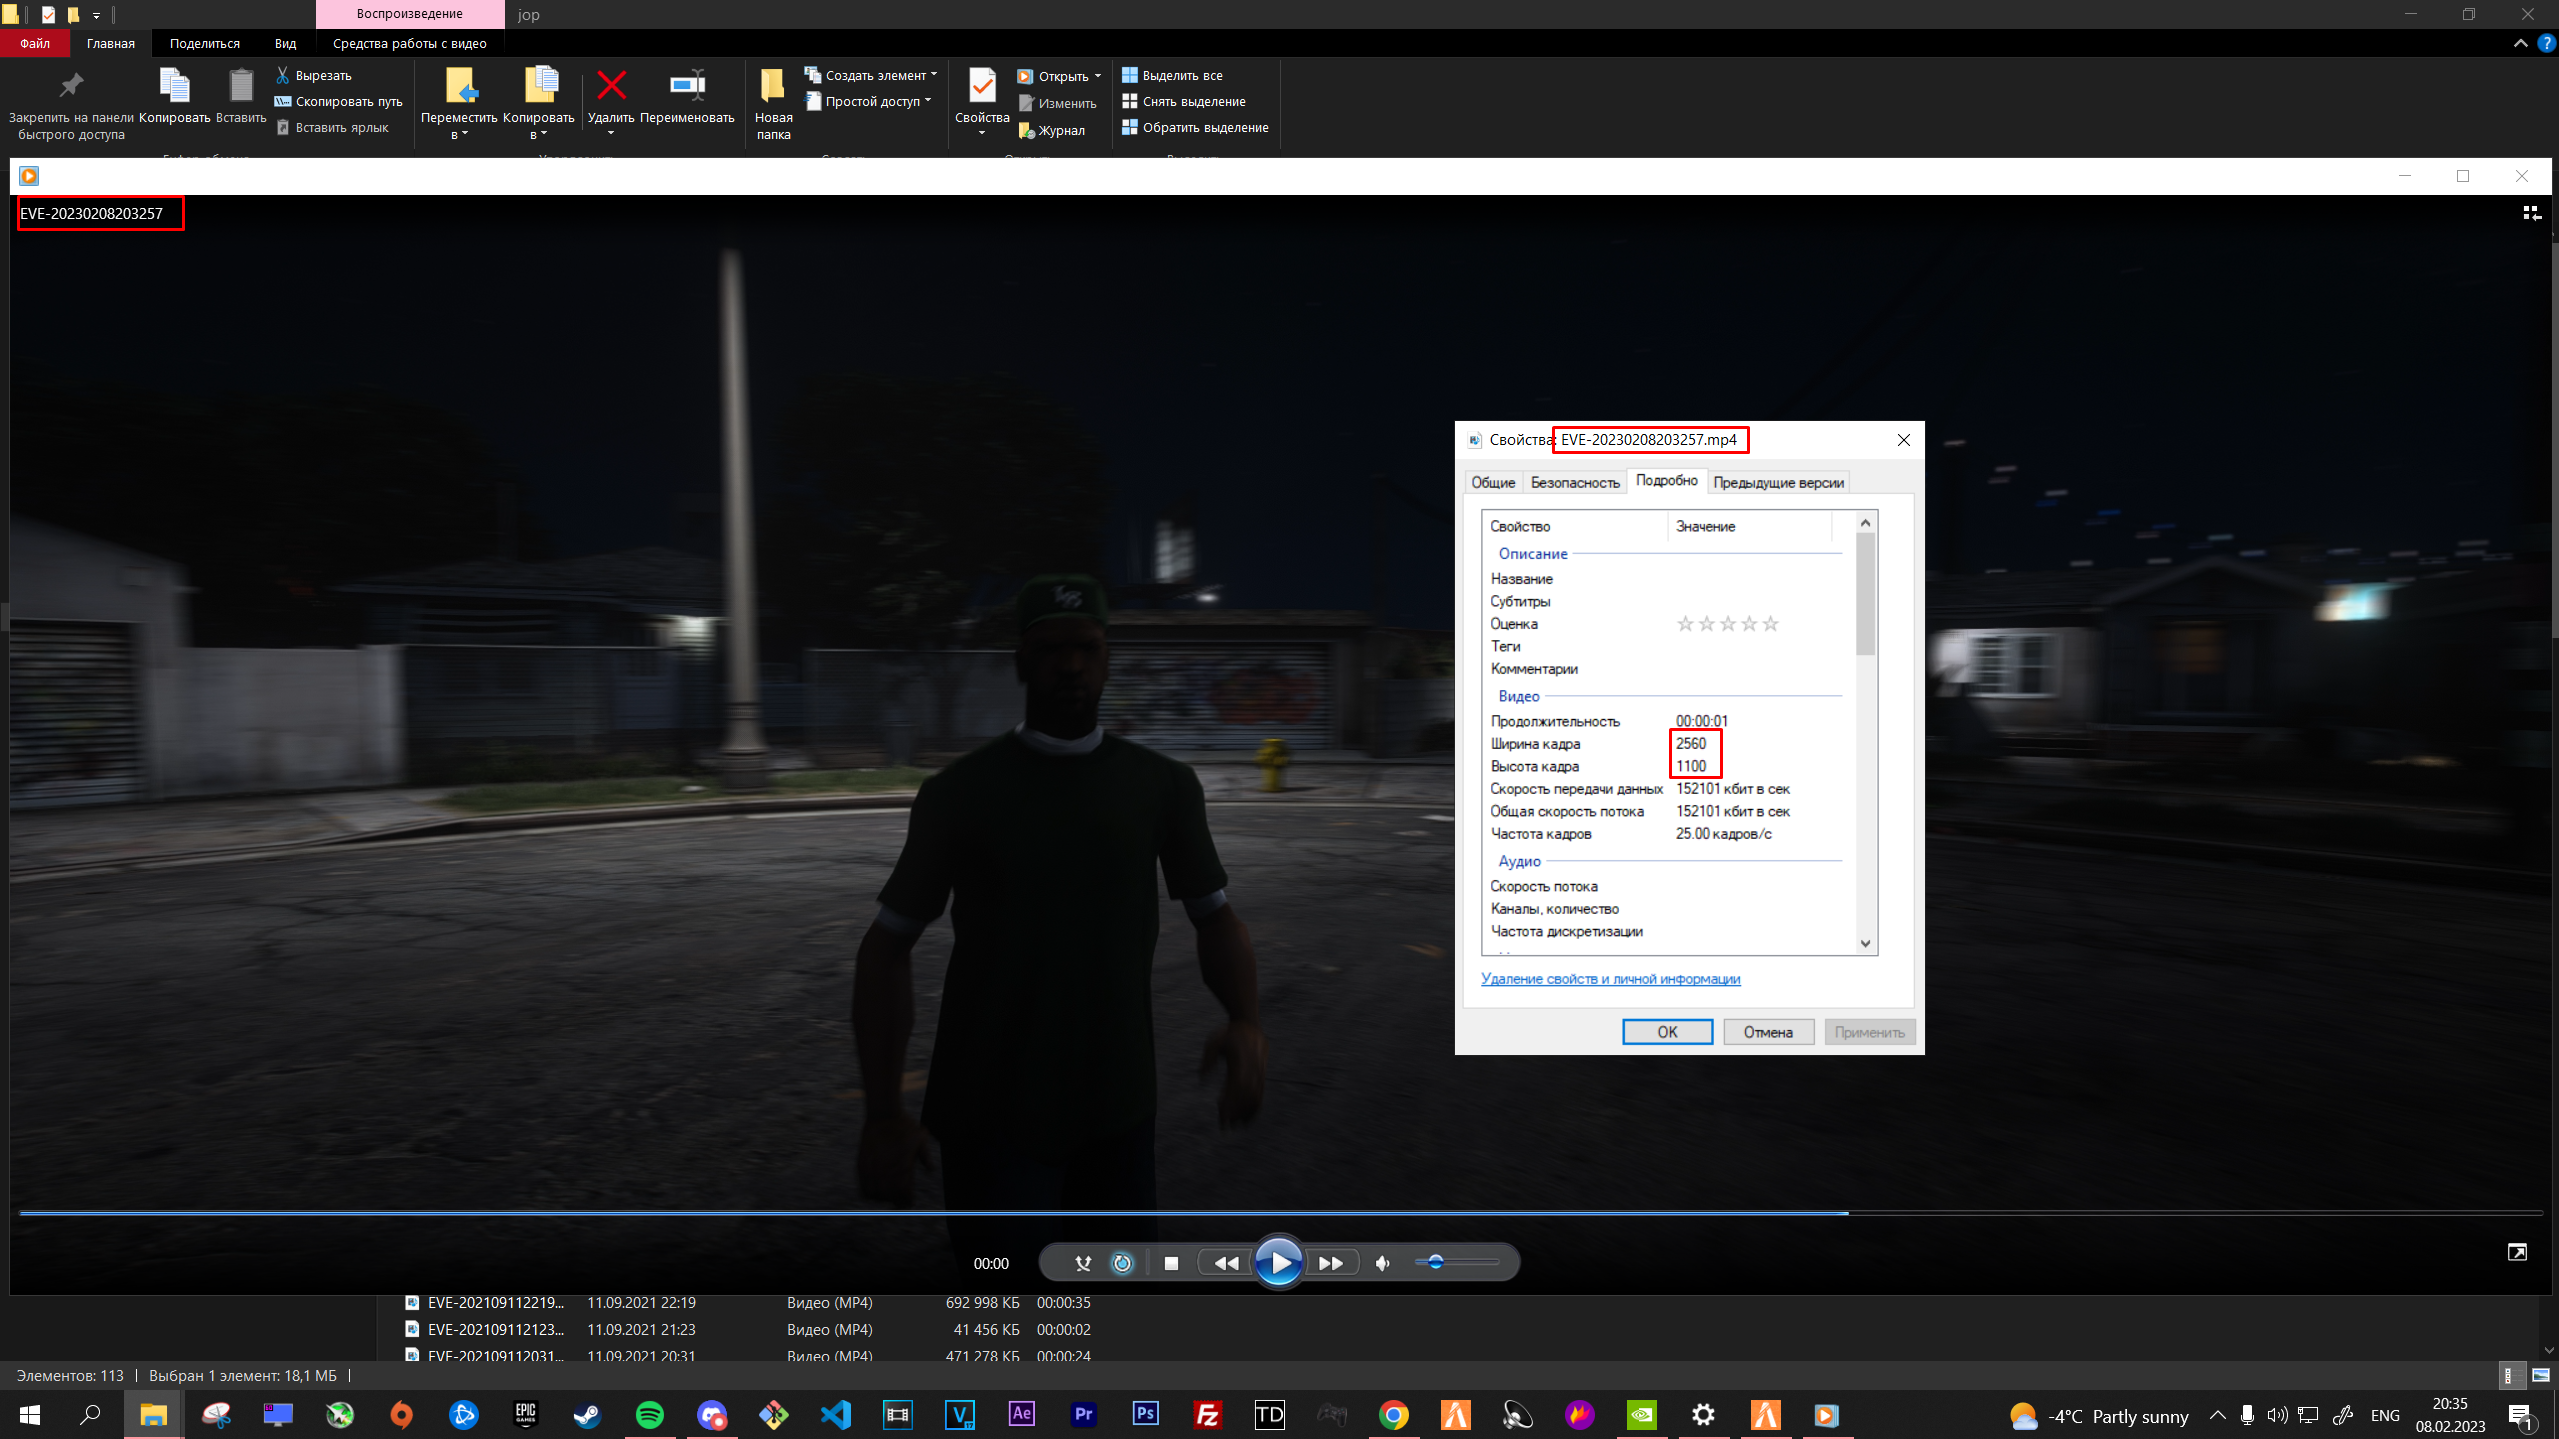
Task: Click the properties list scrollbar up arrow
Action: (x=1865, y=523)
